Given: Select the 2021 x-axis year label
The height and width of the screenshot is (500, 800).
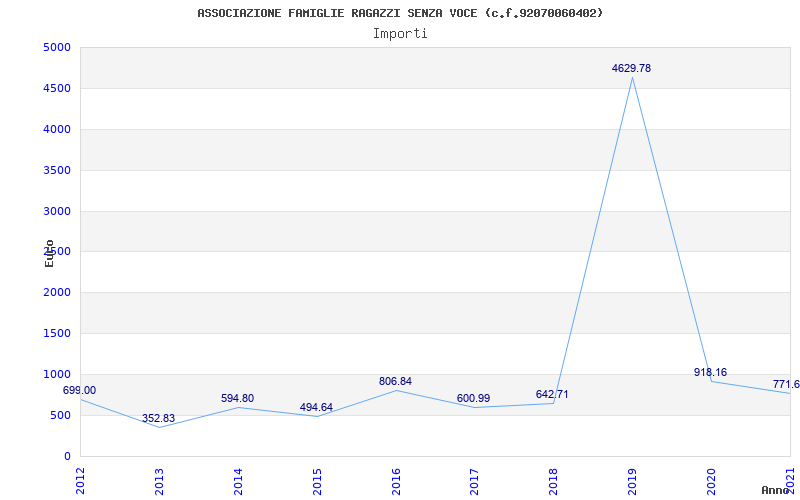Looking at the screenshot, I should [790, 482].
